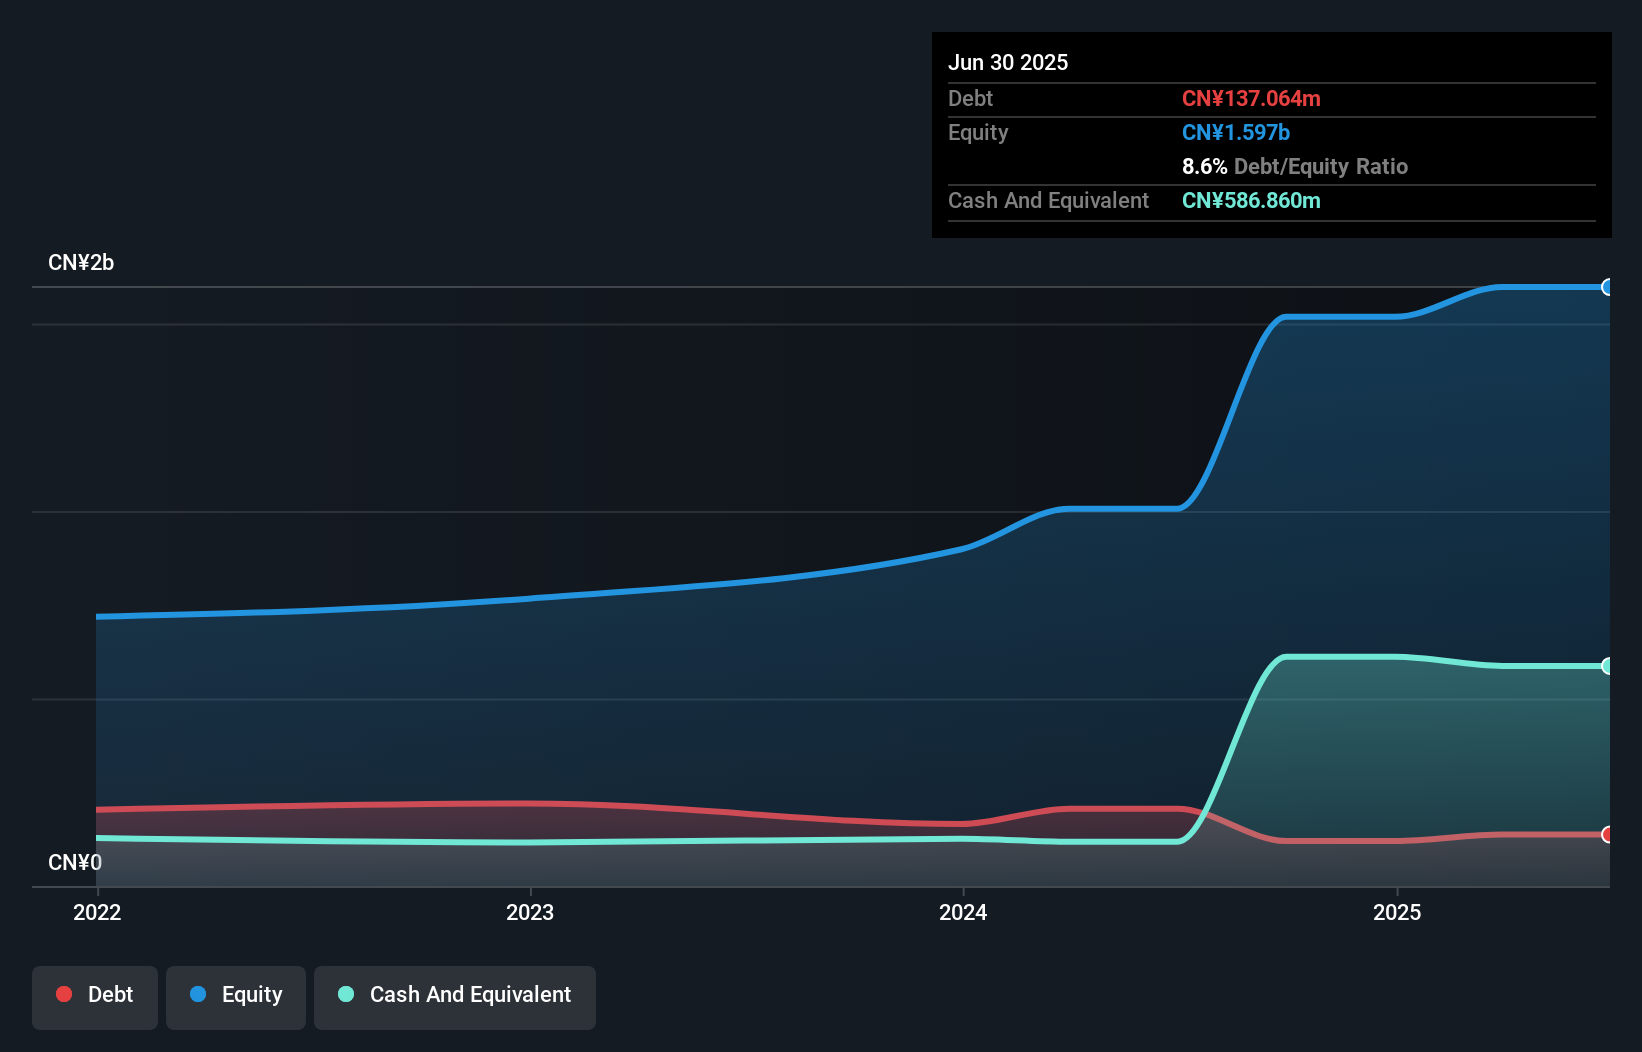Screen dimensions: 1642x1052
Task: Select the red Debt endpoint marker on chart
Action: (x=1609, y=833)
